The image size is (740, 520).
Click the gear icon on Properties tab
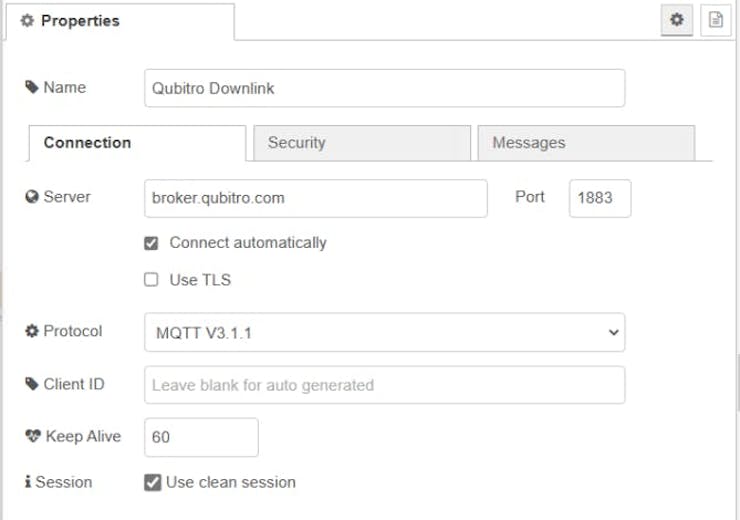(27, 20)
